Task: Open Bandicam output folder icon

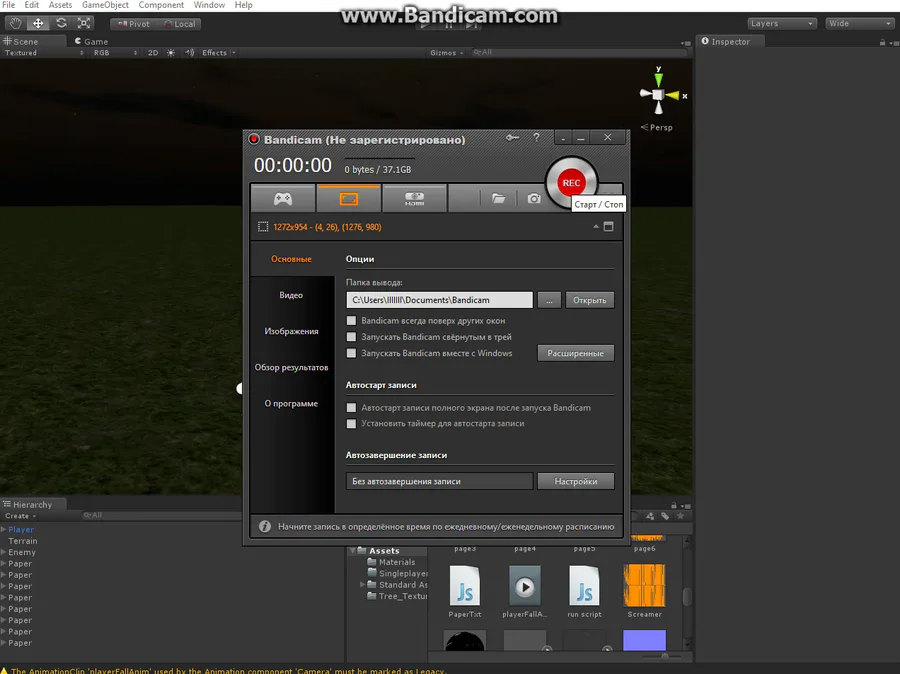Action: (498, 199)
